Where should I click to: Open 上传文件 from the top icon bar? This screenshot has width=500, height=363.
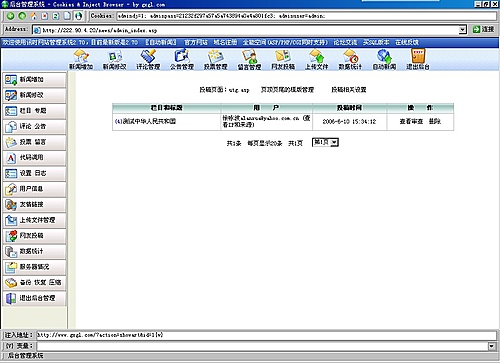[317, 60]
